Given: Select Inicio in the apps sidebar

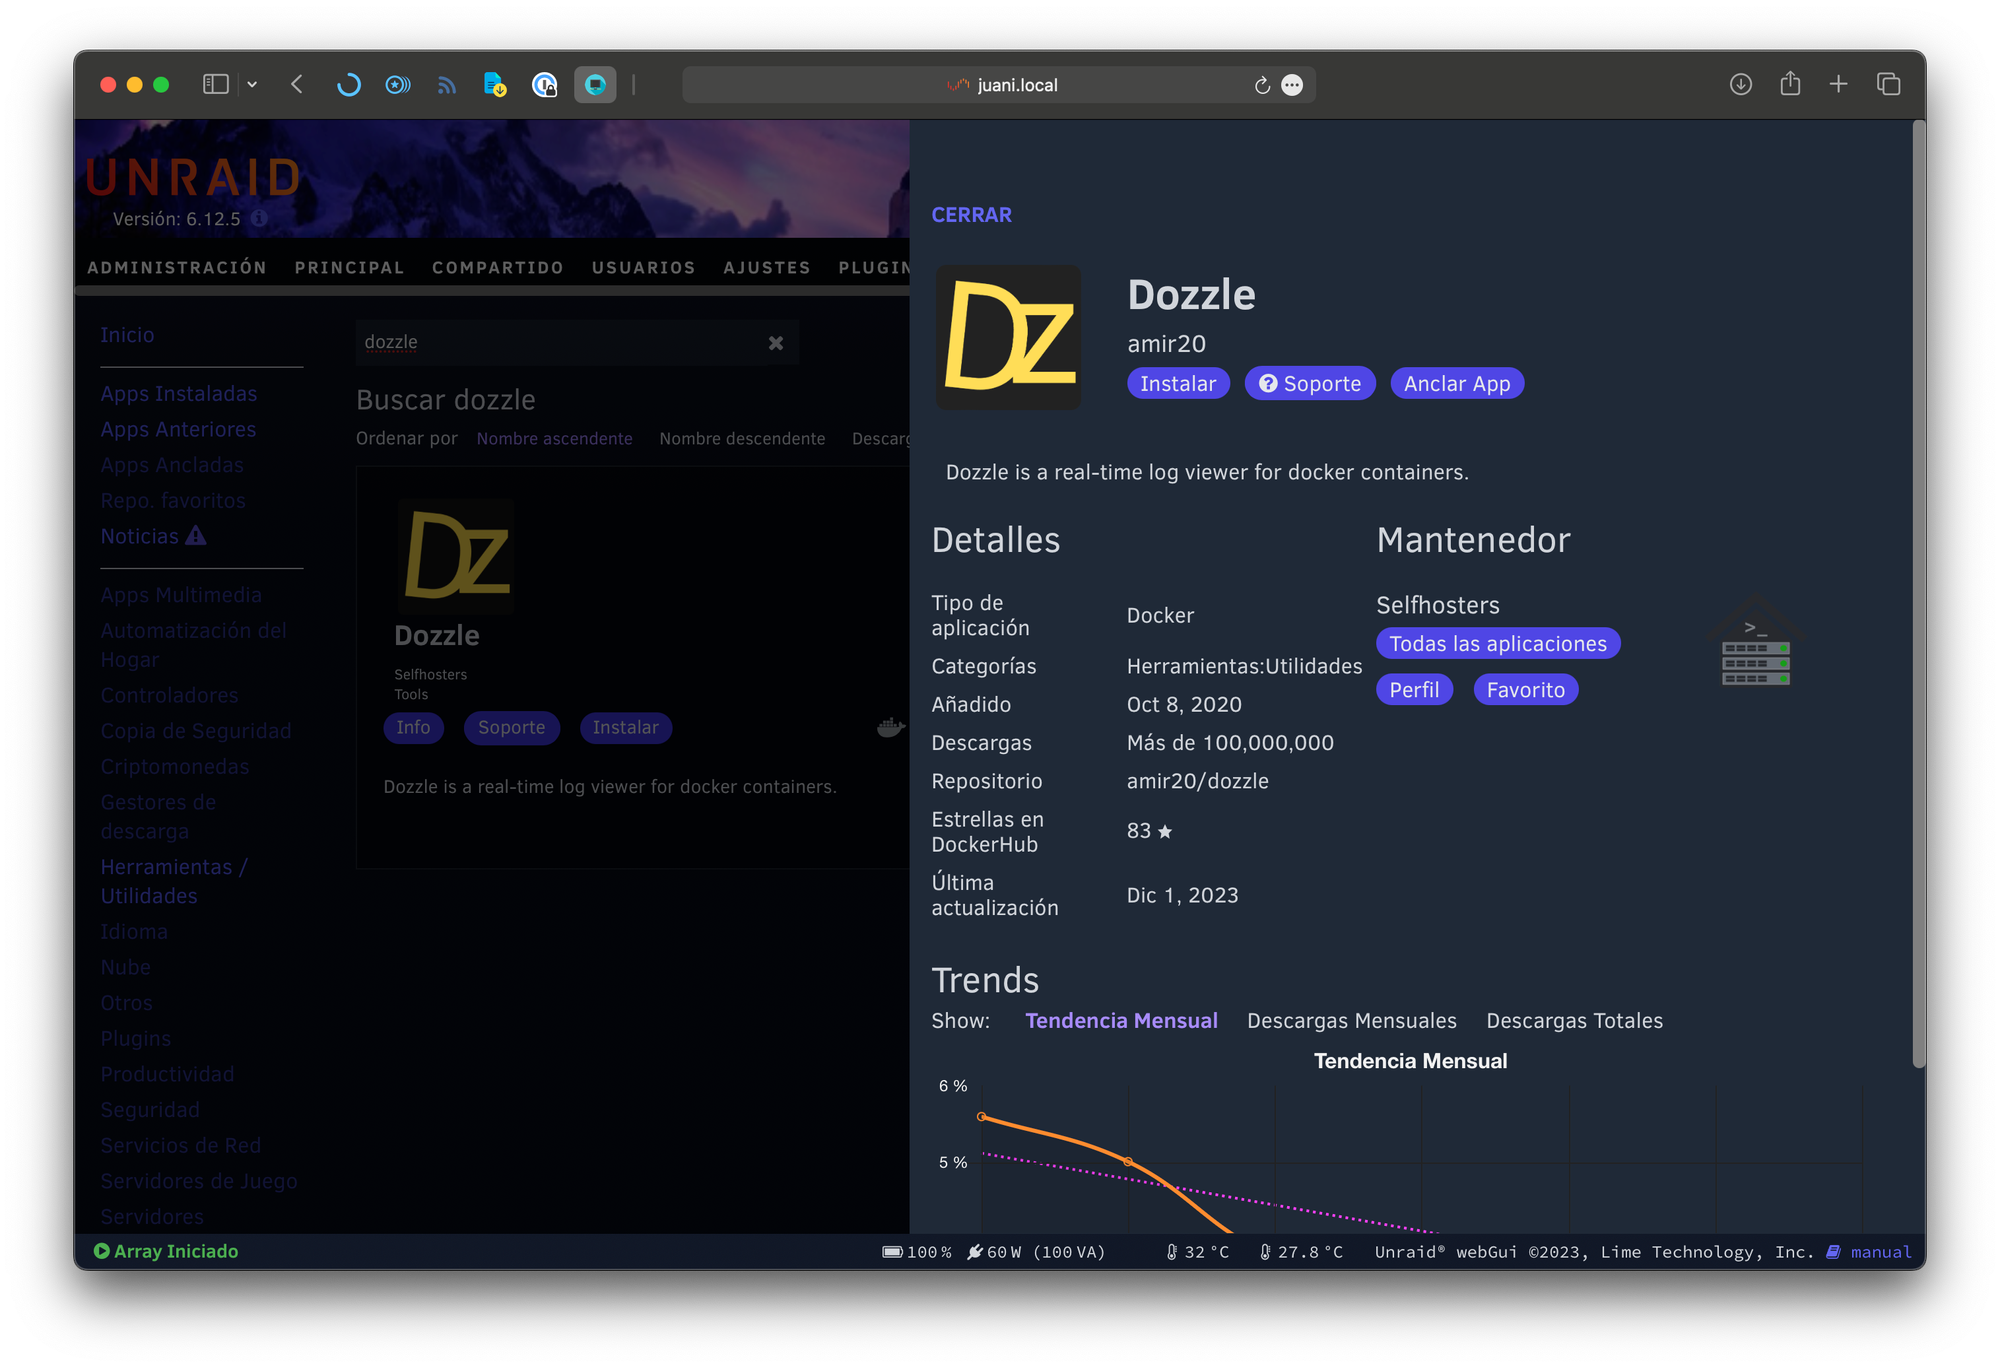Looking at the screenshot, I should tap(127, 335).
